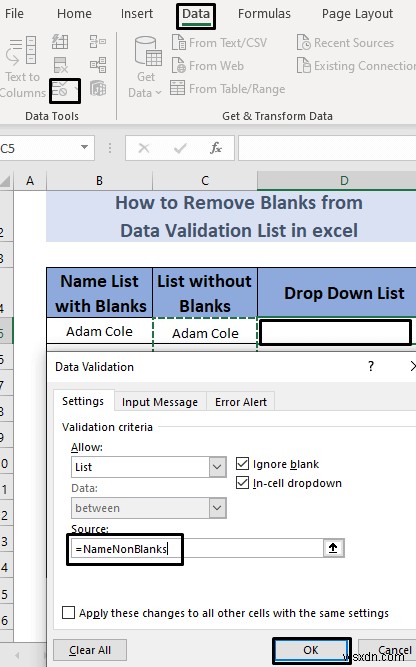Open the Data Validation ribbon dropdown arrow
Viewport: 416px width, 667px height.
pyautogui.click(x=76, y=89)
